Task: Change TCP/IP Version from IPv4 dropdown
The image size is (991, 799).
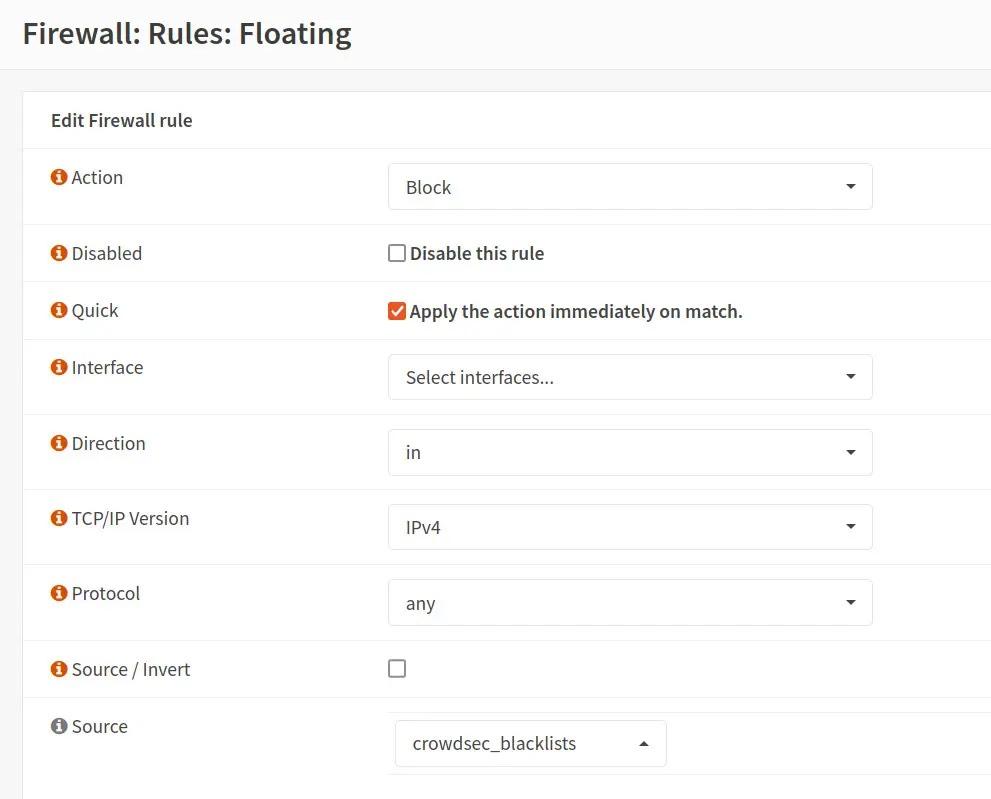Action: point(630,527)
